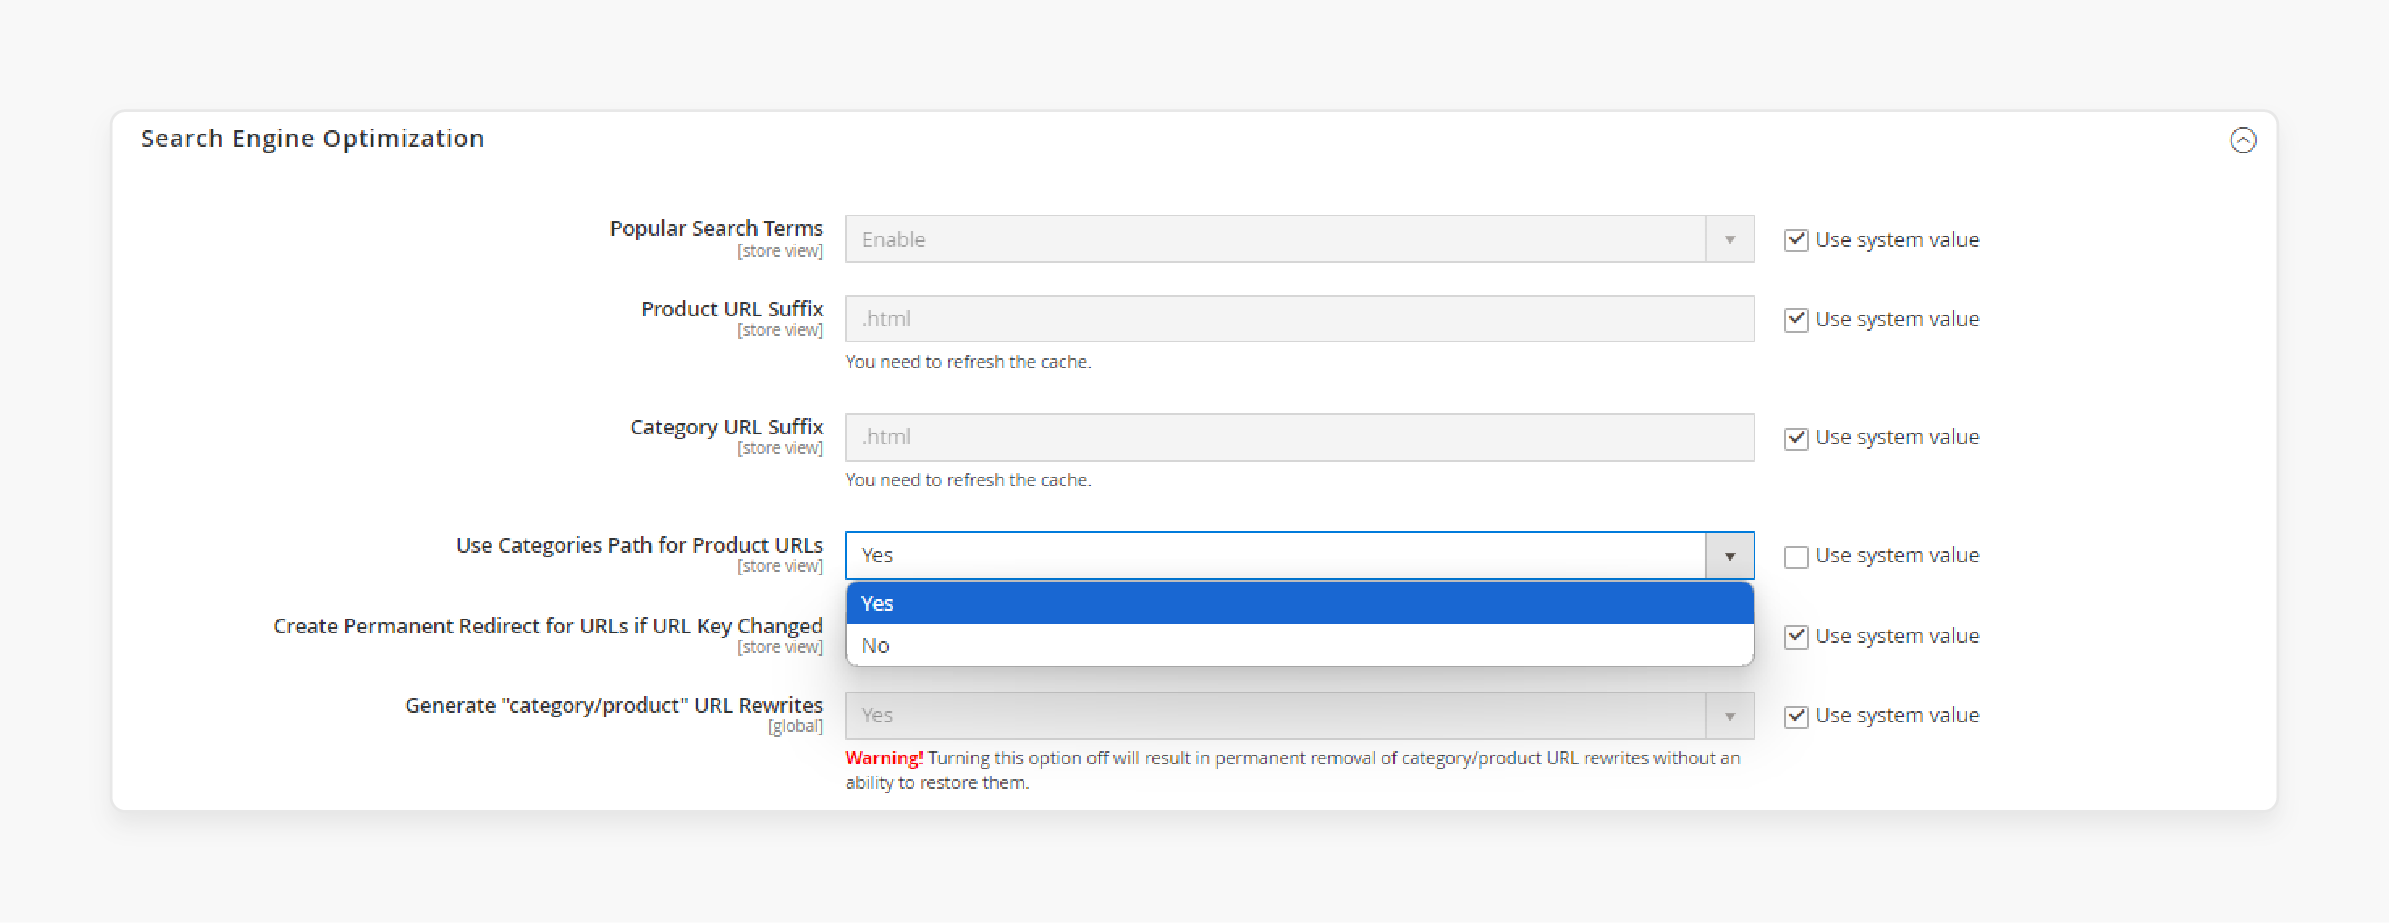Click the Create Permanent Redirect for URLs label

point(548,626)
